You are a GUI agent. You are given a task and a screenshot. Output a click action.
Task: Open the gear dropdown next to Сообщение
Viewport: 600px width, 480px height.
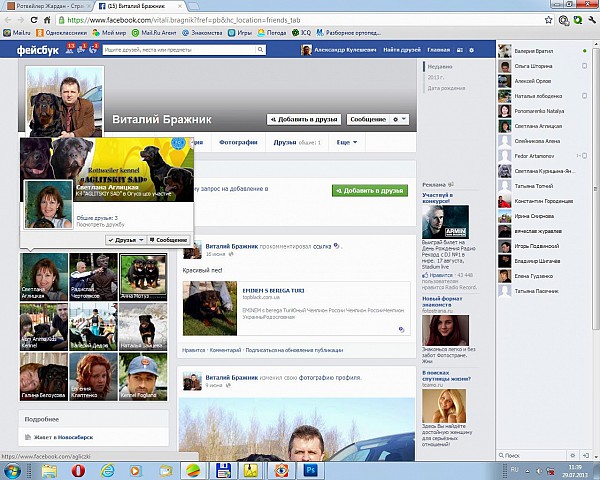coord(399,119)
